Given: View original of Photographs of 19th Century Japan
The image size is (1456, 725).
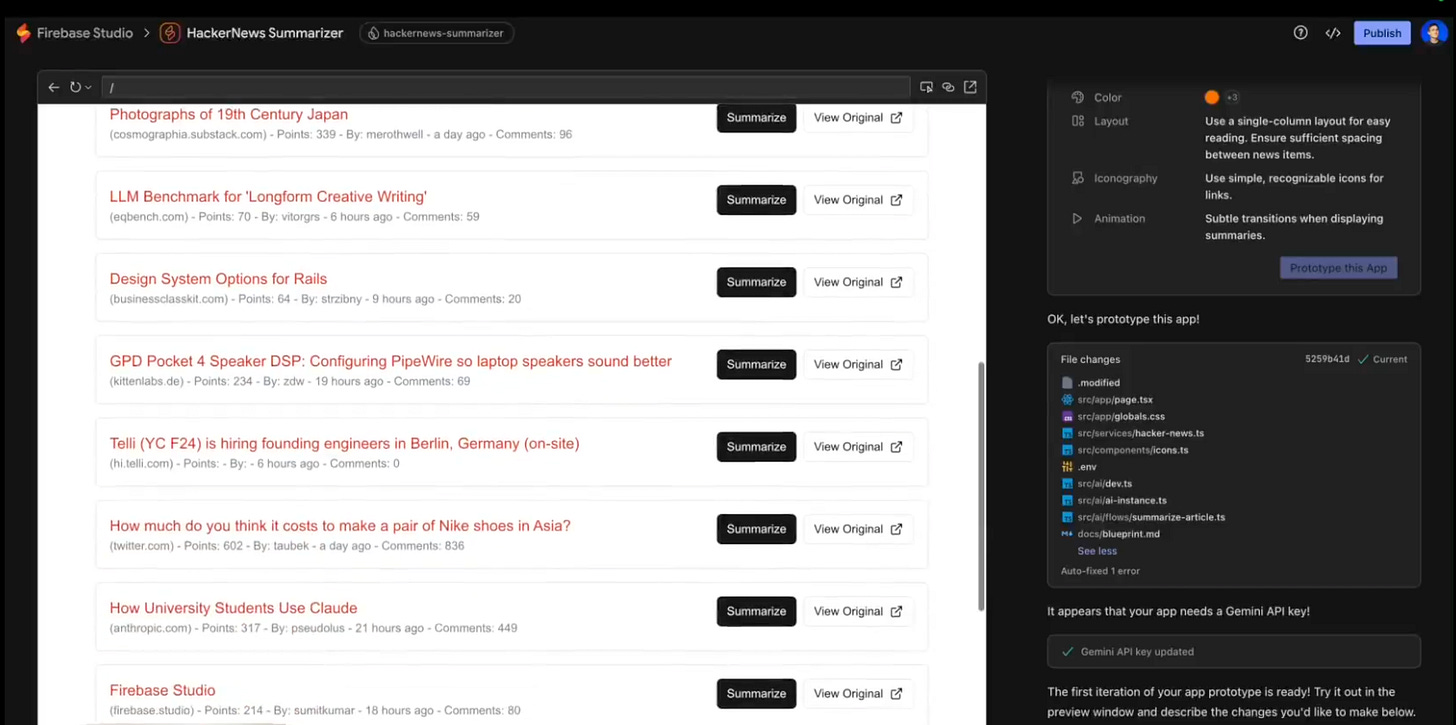Looking at the screenshot, I should pos(858,118).
